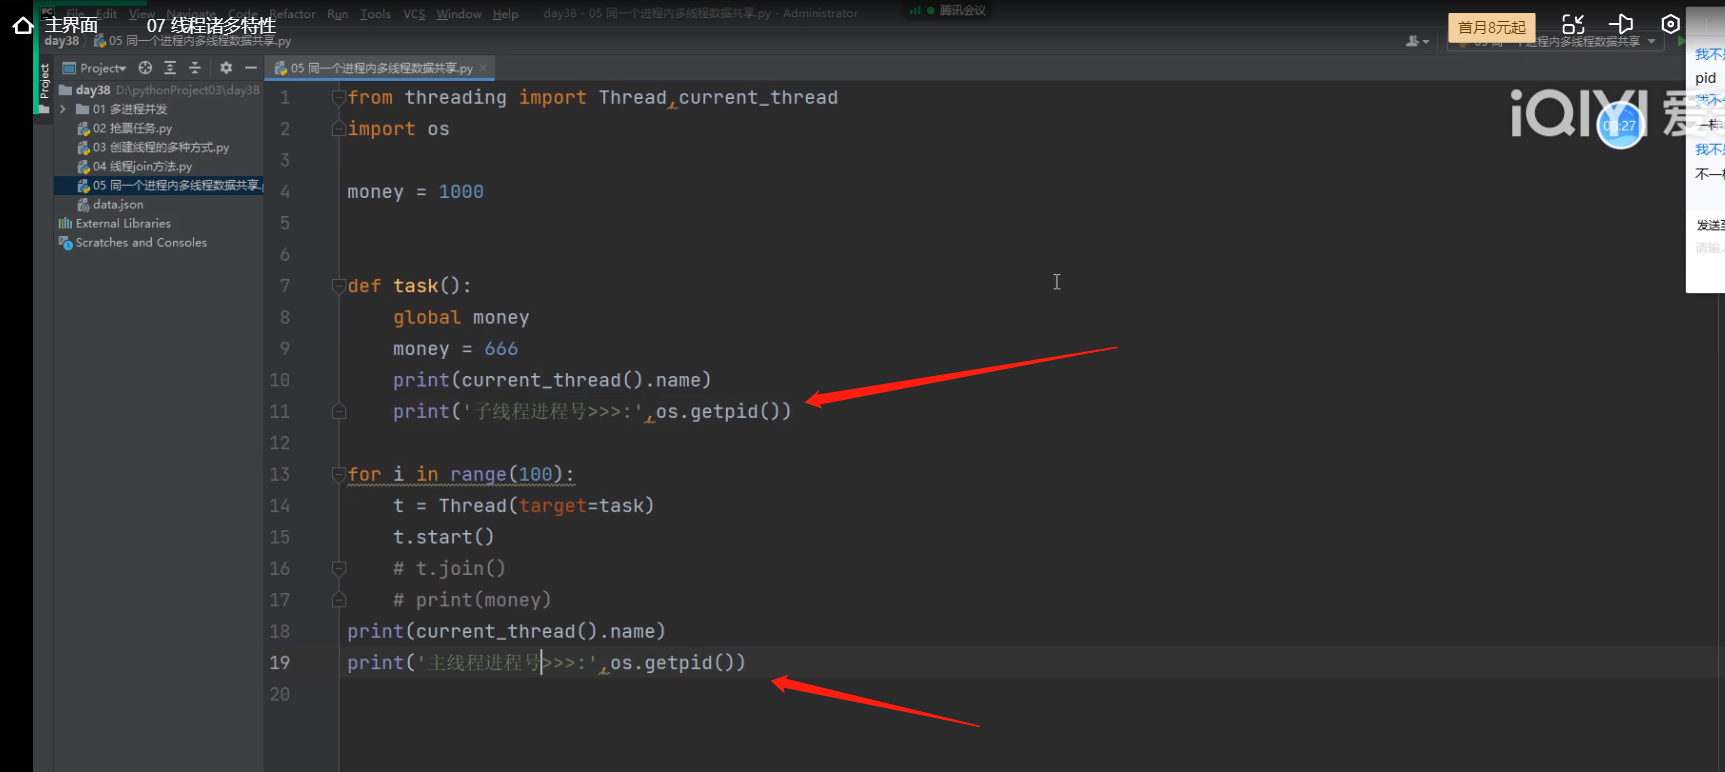1725x772 pixels.
Task: Open the Project panel gear settings
Action: tap(226, 68)
